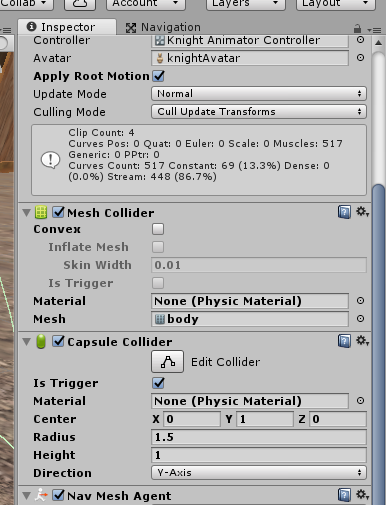This screenshot has height=505, width=386.
Task: Disable the Nav Mesh Agent checkbox
Action: [x=58, y=495]
